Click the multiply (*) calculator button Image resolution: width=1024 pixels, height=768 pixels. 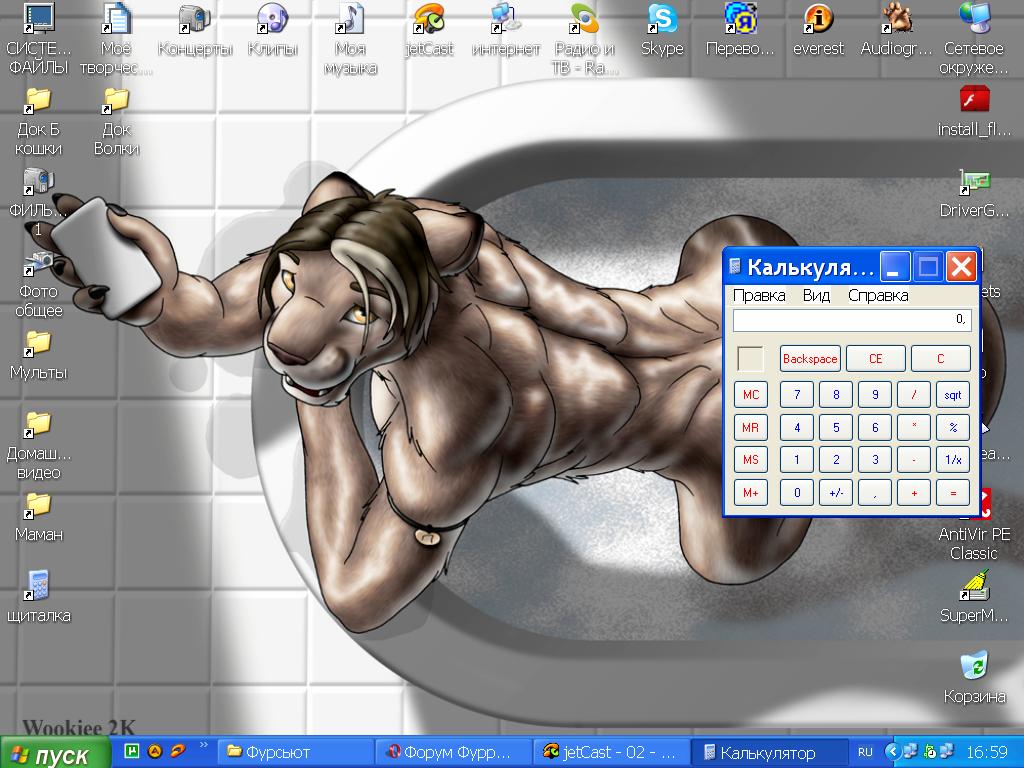coord(914,427)
